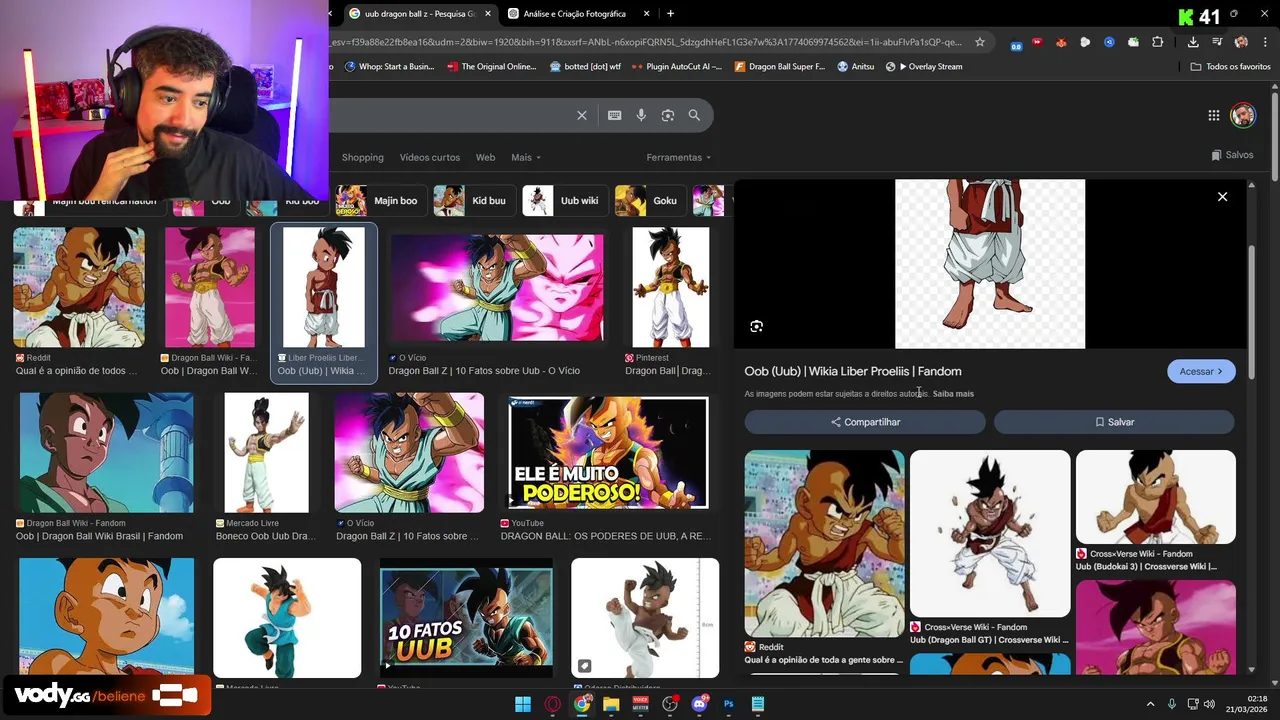Start voice search with the microphone icon

641,115
